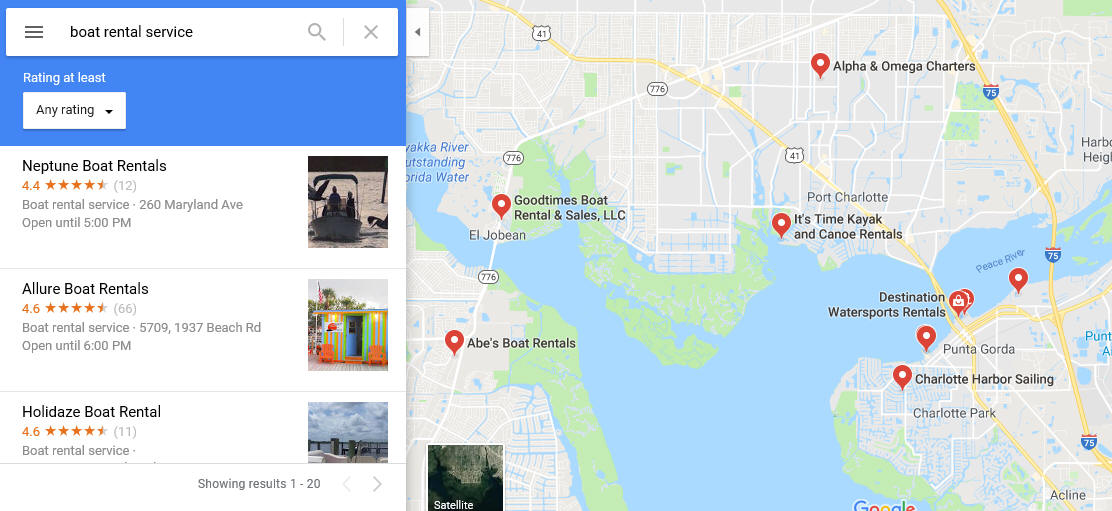The height and width of the screenshot is (511, 1112).
Task: Collapse the side panel arrow
Action: click(418, 32)
